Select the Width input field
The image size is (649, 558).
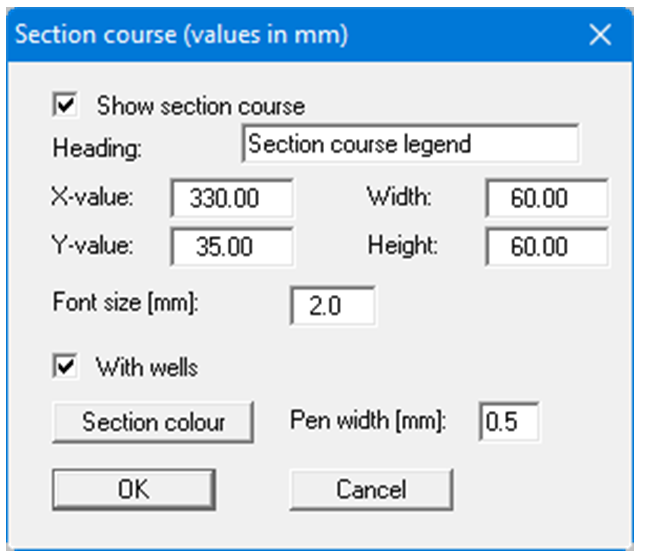click(x=546, y=198)
